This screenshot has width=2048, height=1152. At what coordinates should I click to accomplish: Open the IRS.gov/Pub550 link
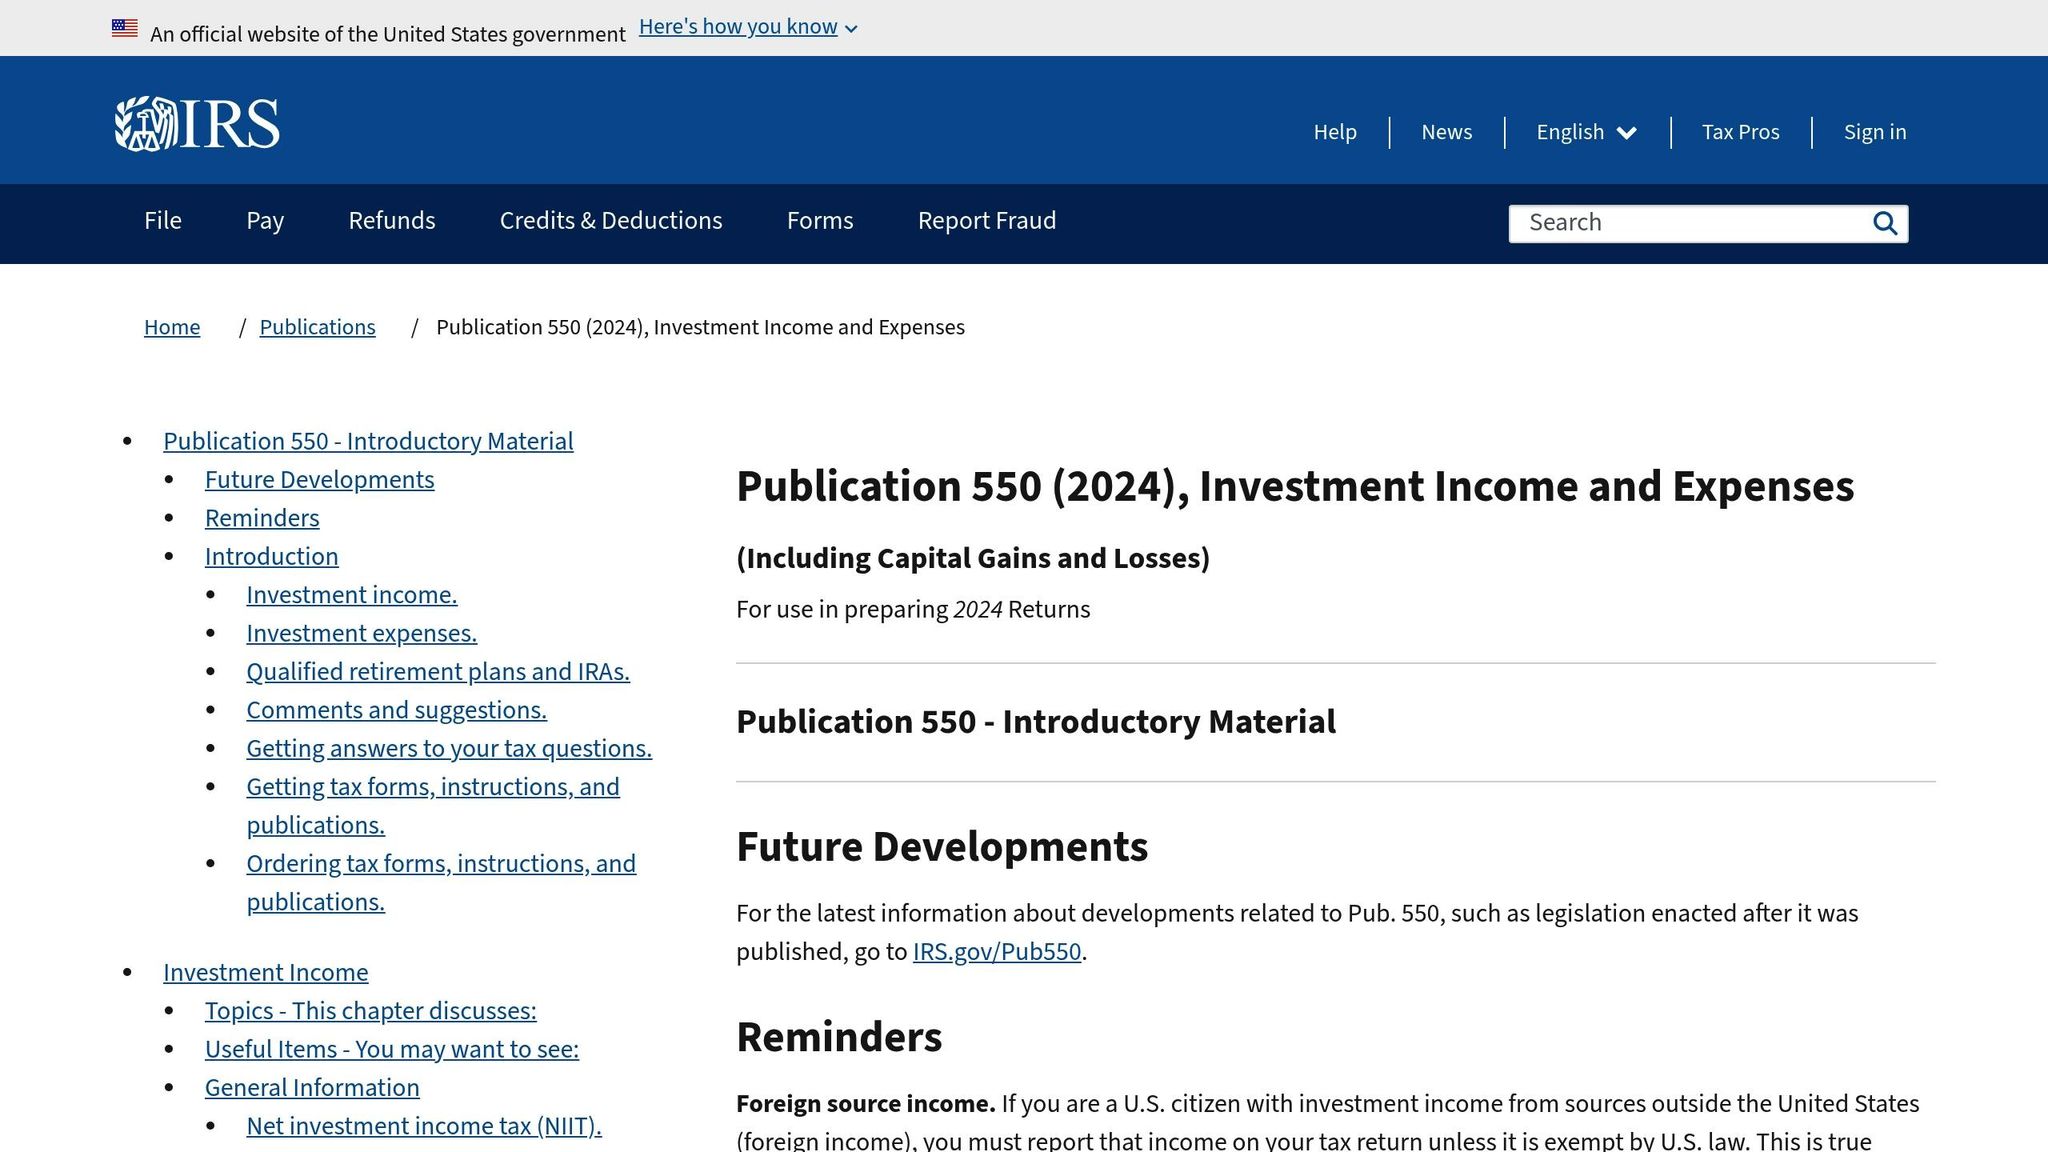996,951
